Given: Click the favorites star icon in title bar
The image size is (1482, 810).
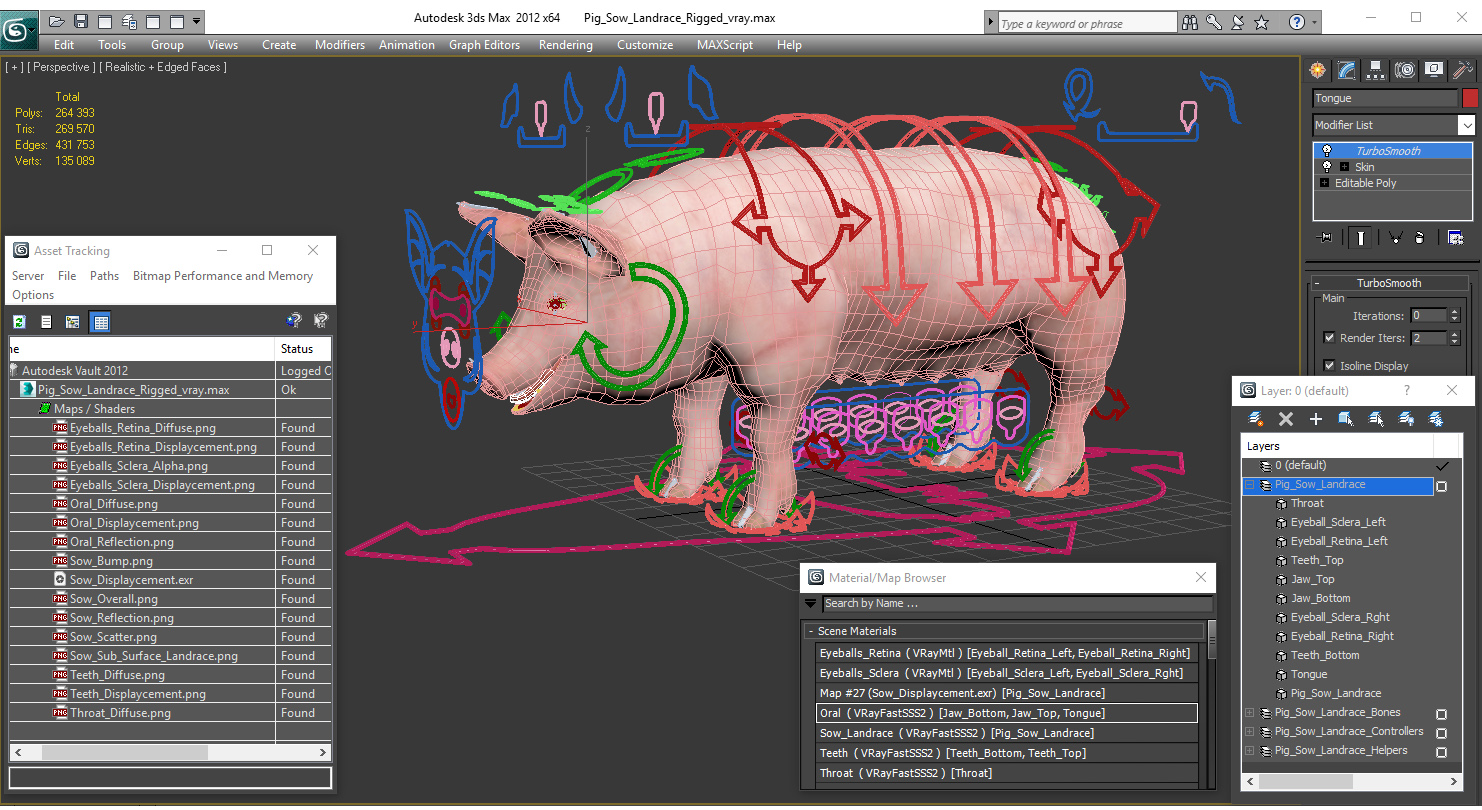Looking at the screenshot, I should coord(1262,22).
